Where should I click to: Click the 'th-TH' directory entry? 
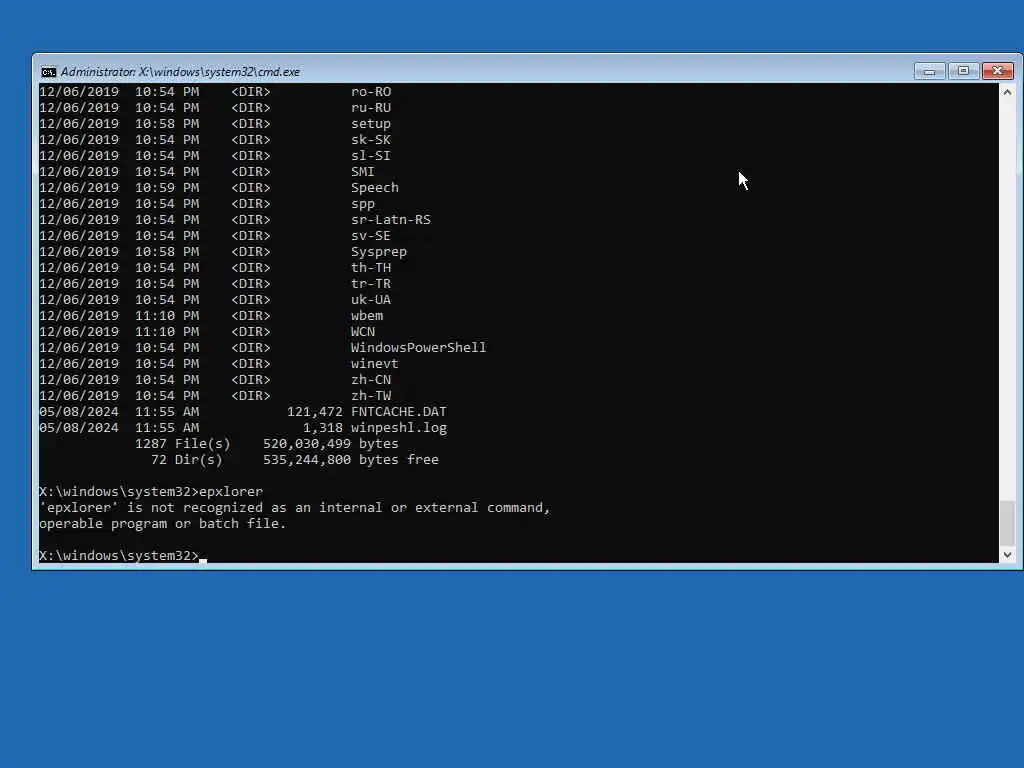[x=371, y=268]
